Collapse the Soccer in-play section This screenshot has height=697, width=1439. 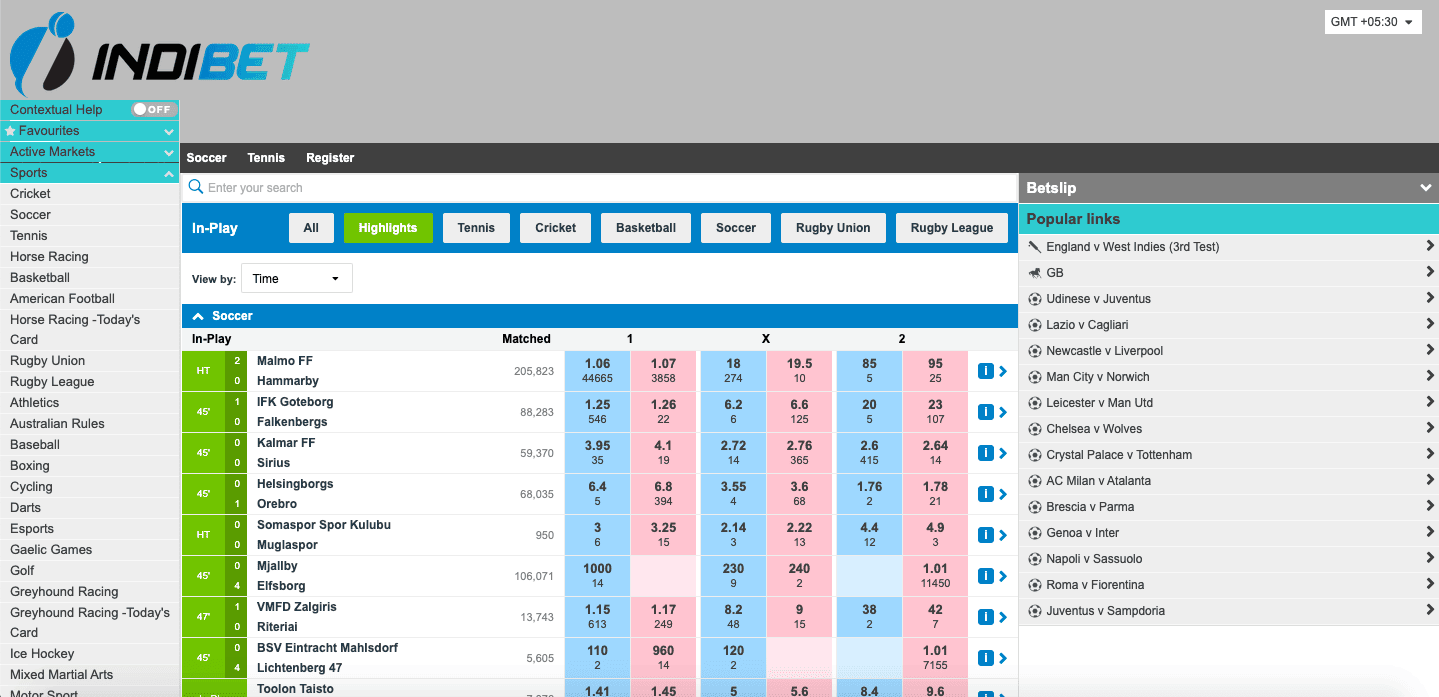click(x=198, y=316)
